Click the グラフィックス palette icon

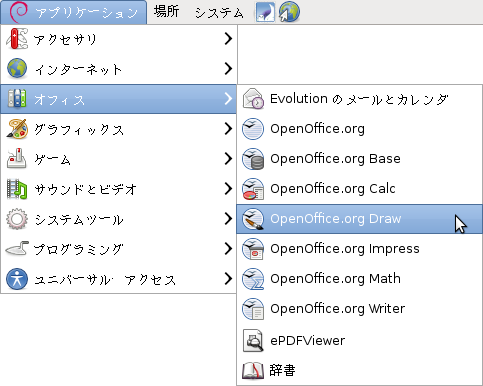(17, 129)
